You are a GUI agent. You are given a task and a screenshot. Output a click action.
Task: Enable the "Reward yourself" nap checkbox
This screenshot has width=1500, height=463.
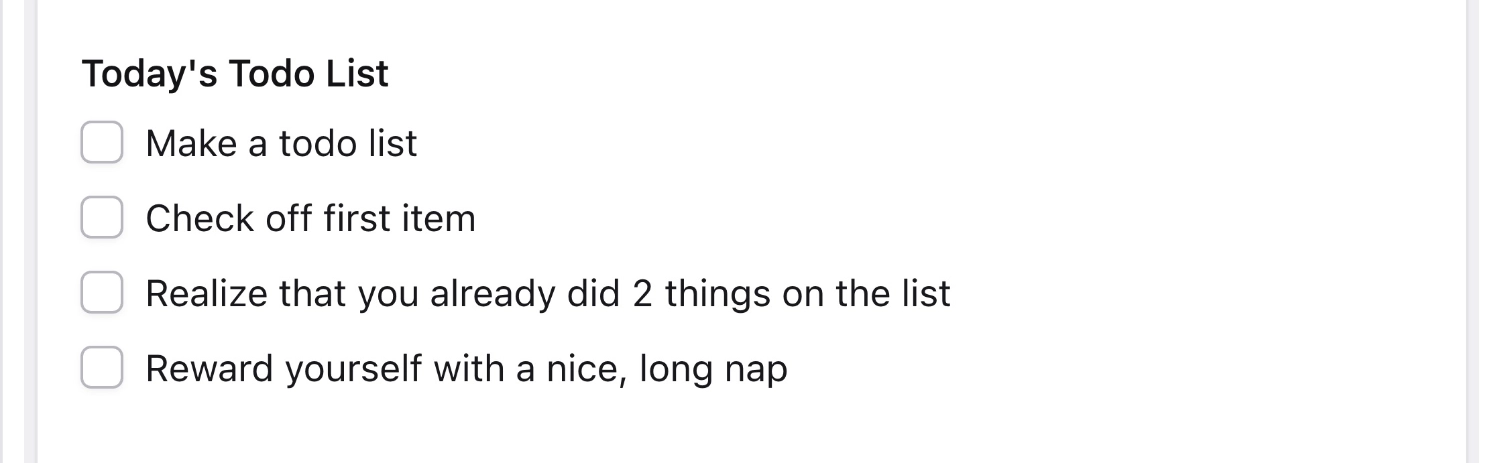(101, 368)
